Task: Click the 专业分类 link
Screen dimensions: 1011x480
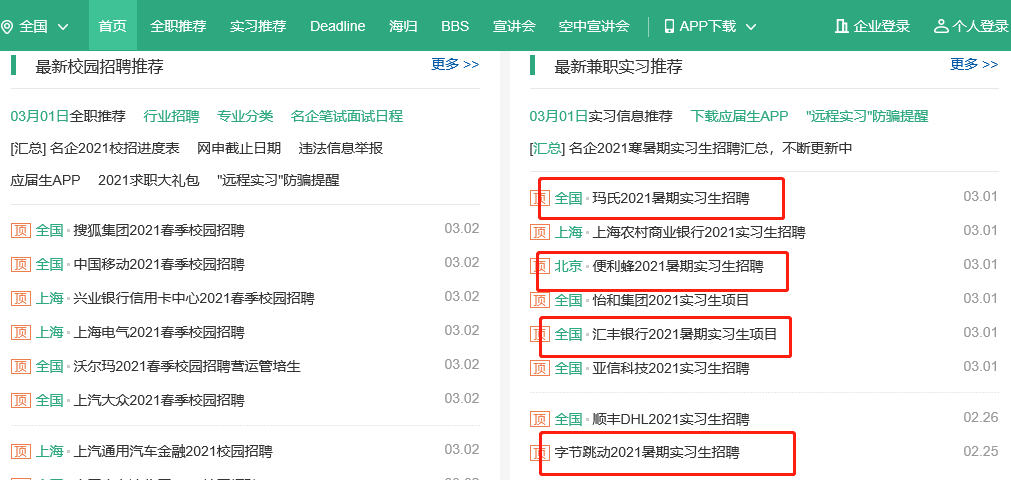Action: pyautogui.click(x=245, y=116)
